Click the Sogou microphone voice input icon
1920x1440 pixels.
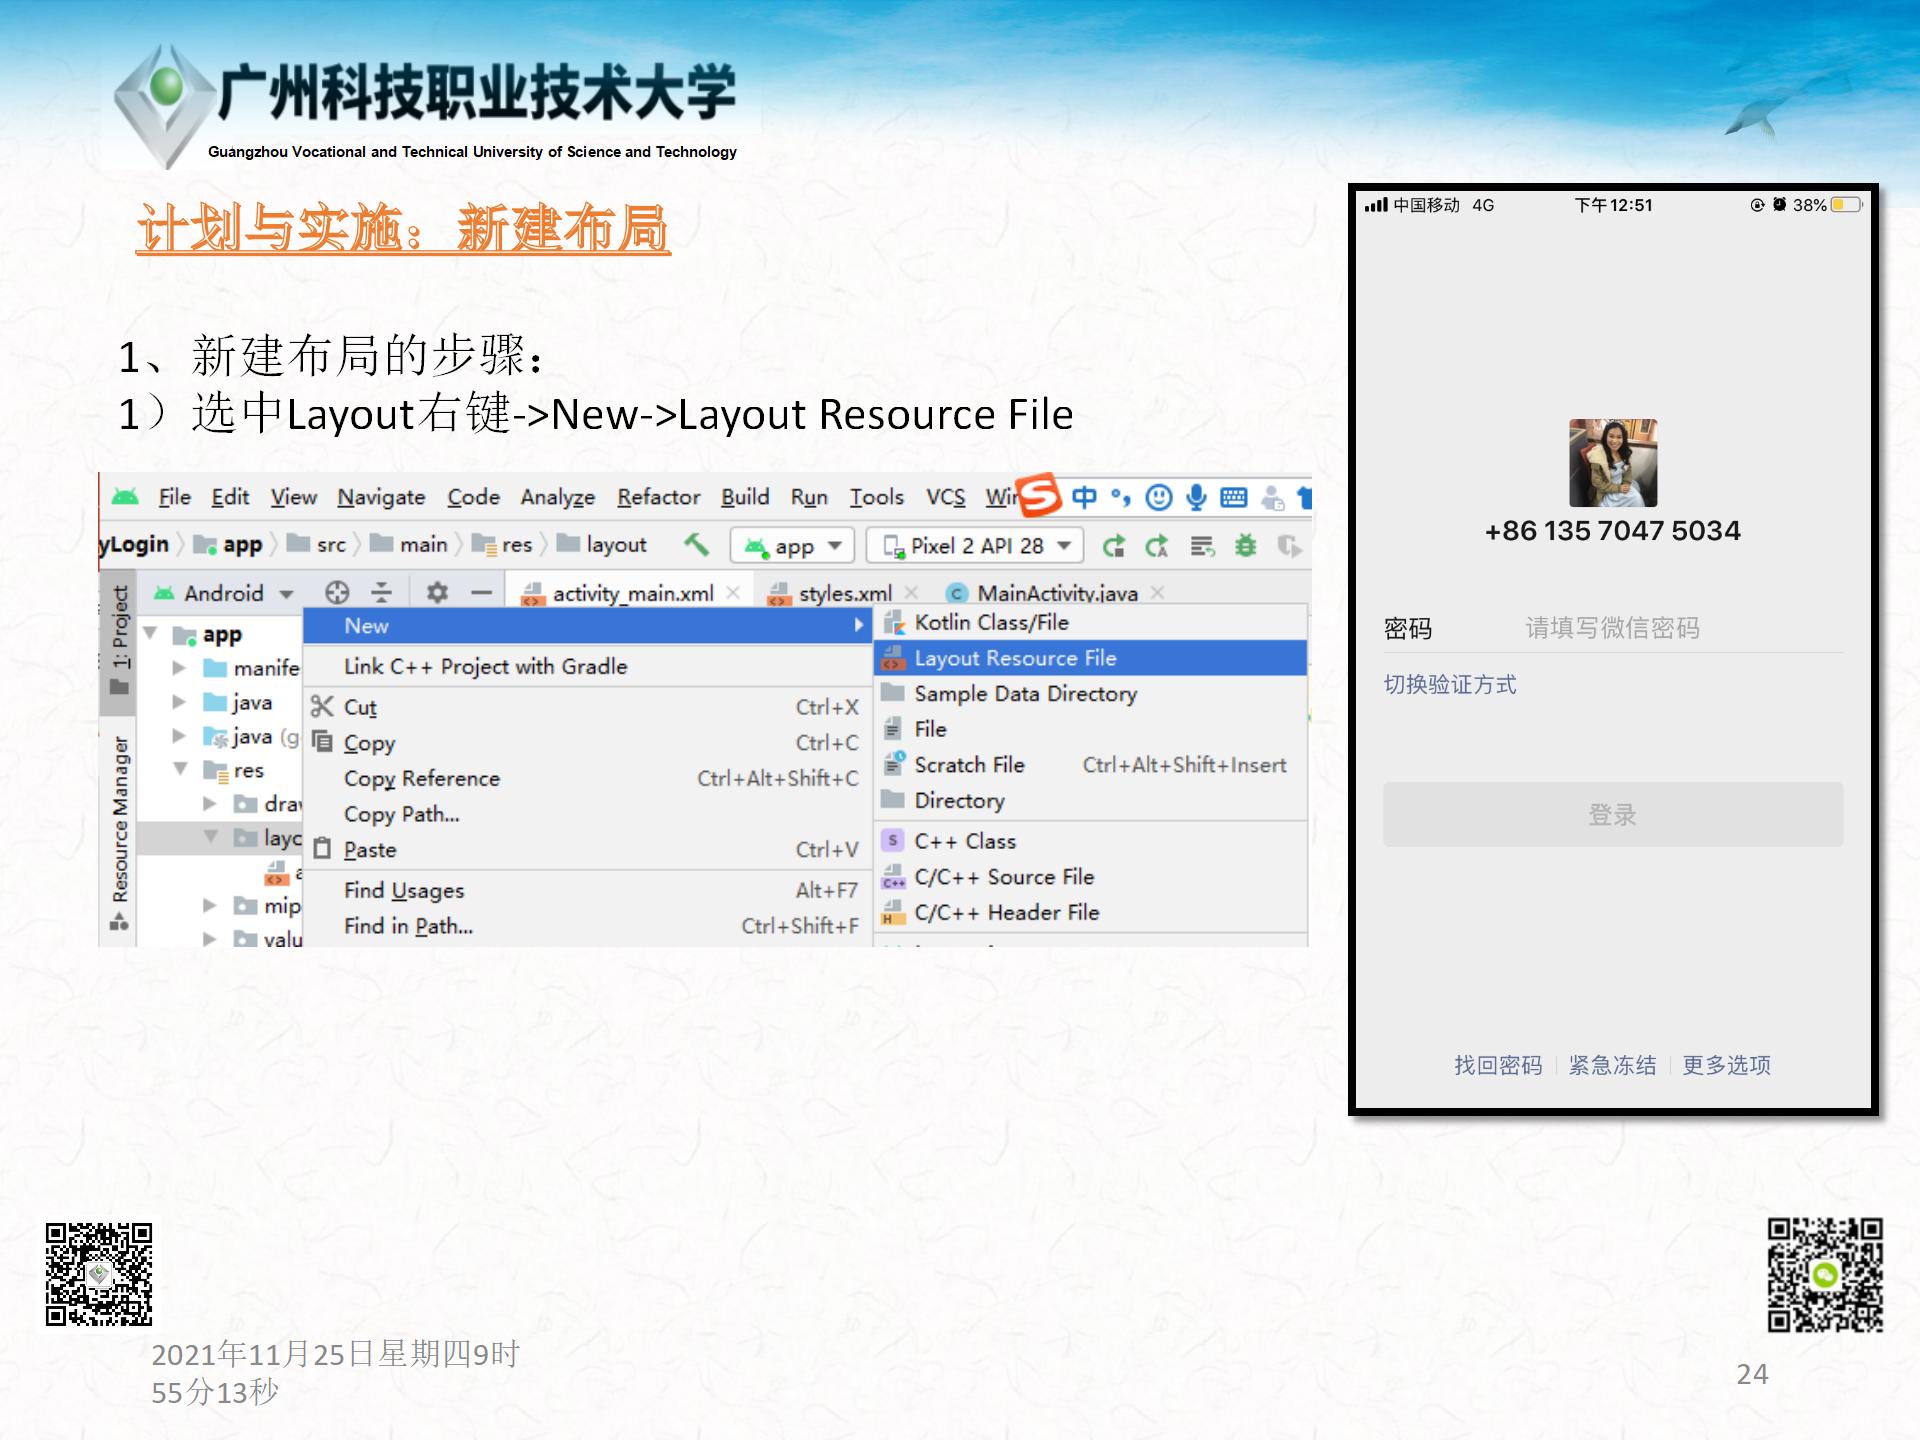[1196, 497]
